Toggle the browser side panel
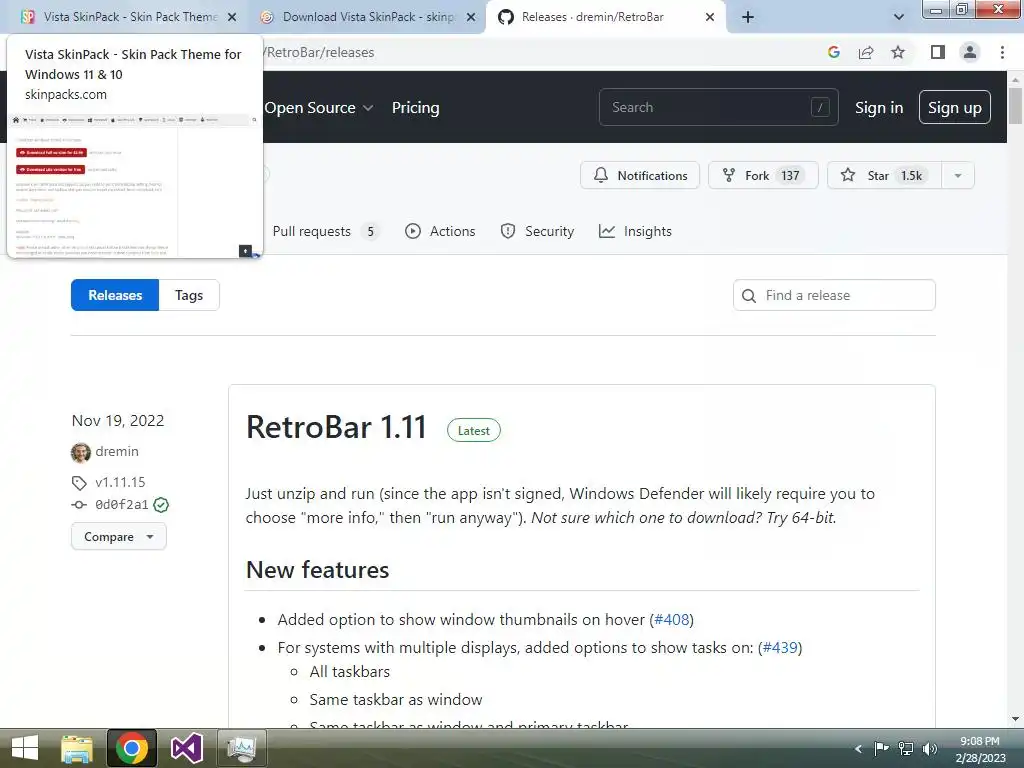The image size is (1024, 768). [938, 52]
